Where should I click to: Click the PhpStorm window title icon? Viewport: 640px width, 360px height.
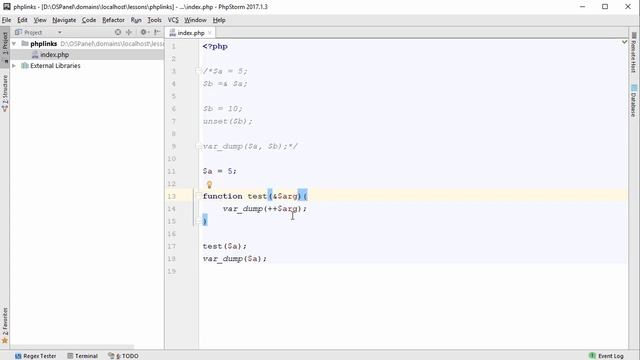[x=7, y=7]
